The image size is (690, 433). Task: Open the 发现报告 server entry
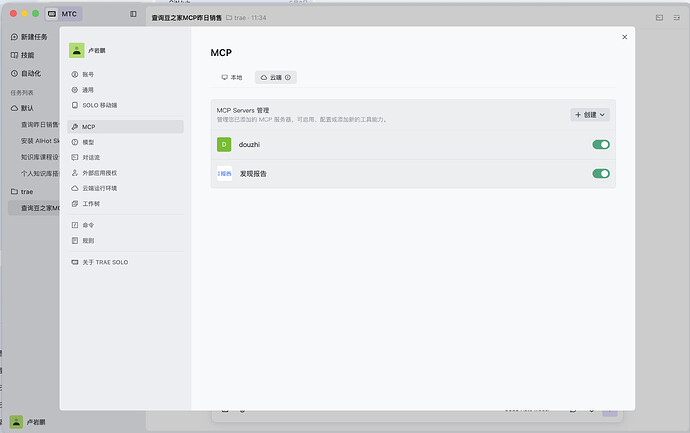click(x=413, y=174)
